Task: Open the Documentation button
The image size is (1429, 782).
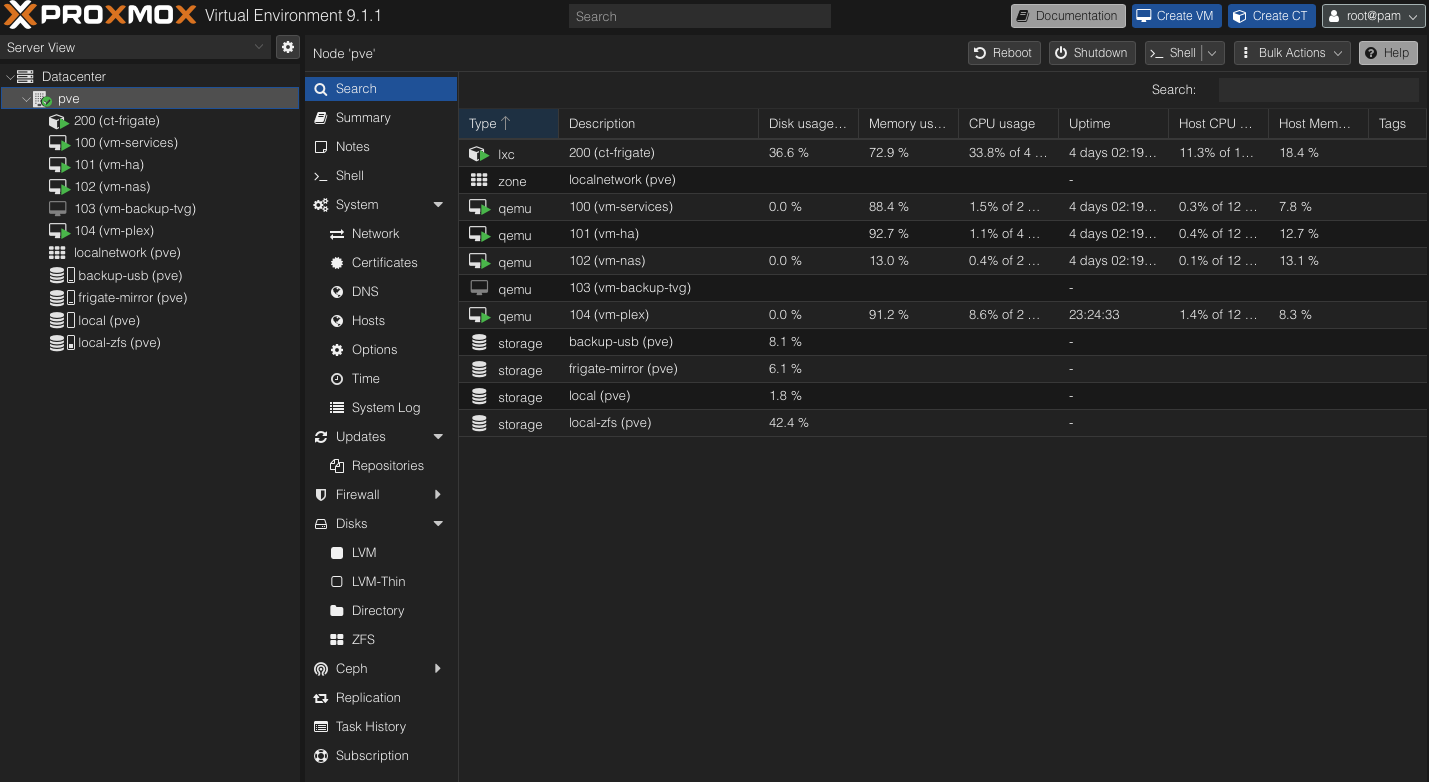Action: [x=1068, y=16]
